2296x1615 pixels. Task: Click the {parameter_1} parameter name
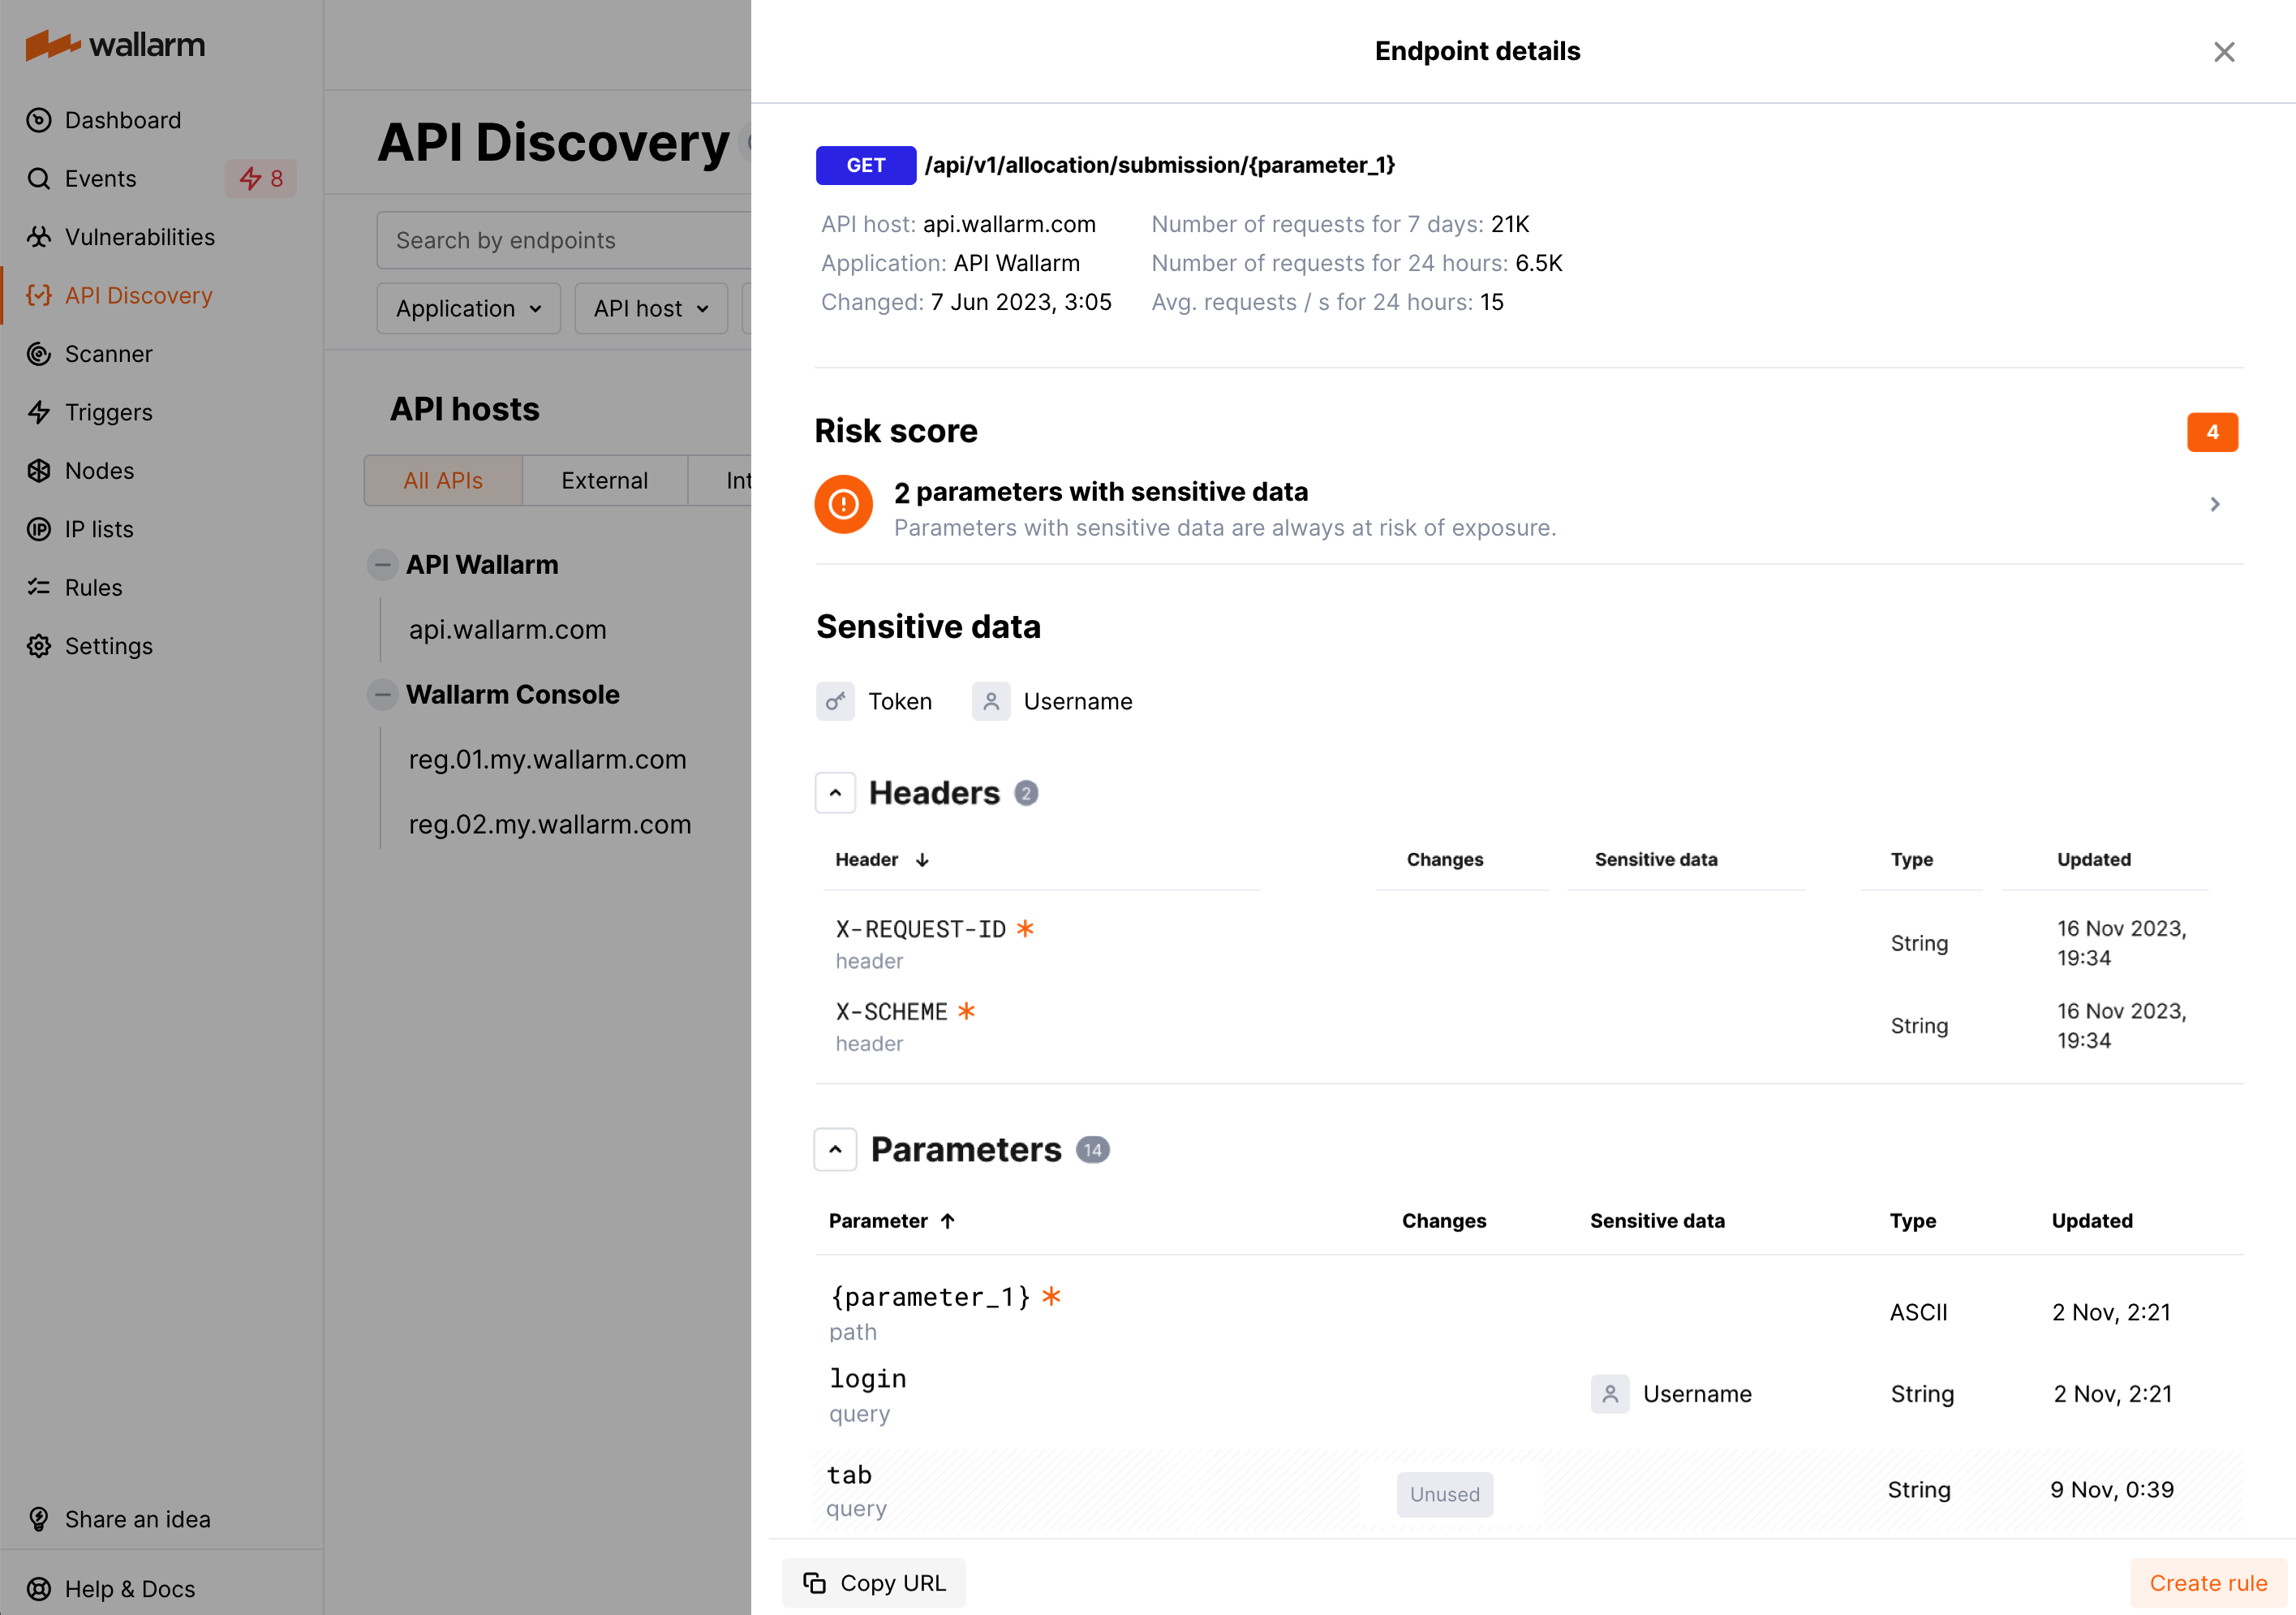point(930,1297)
